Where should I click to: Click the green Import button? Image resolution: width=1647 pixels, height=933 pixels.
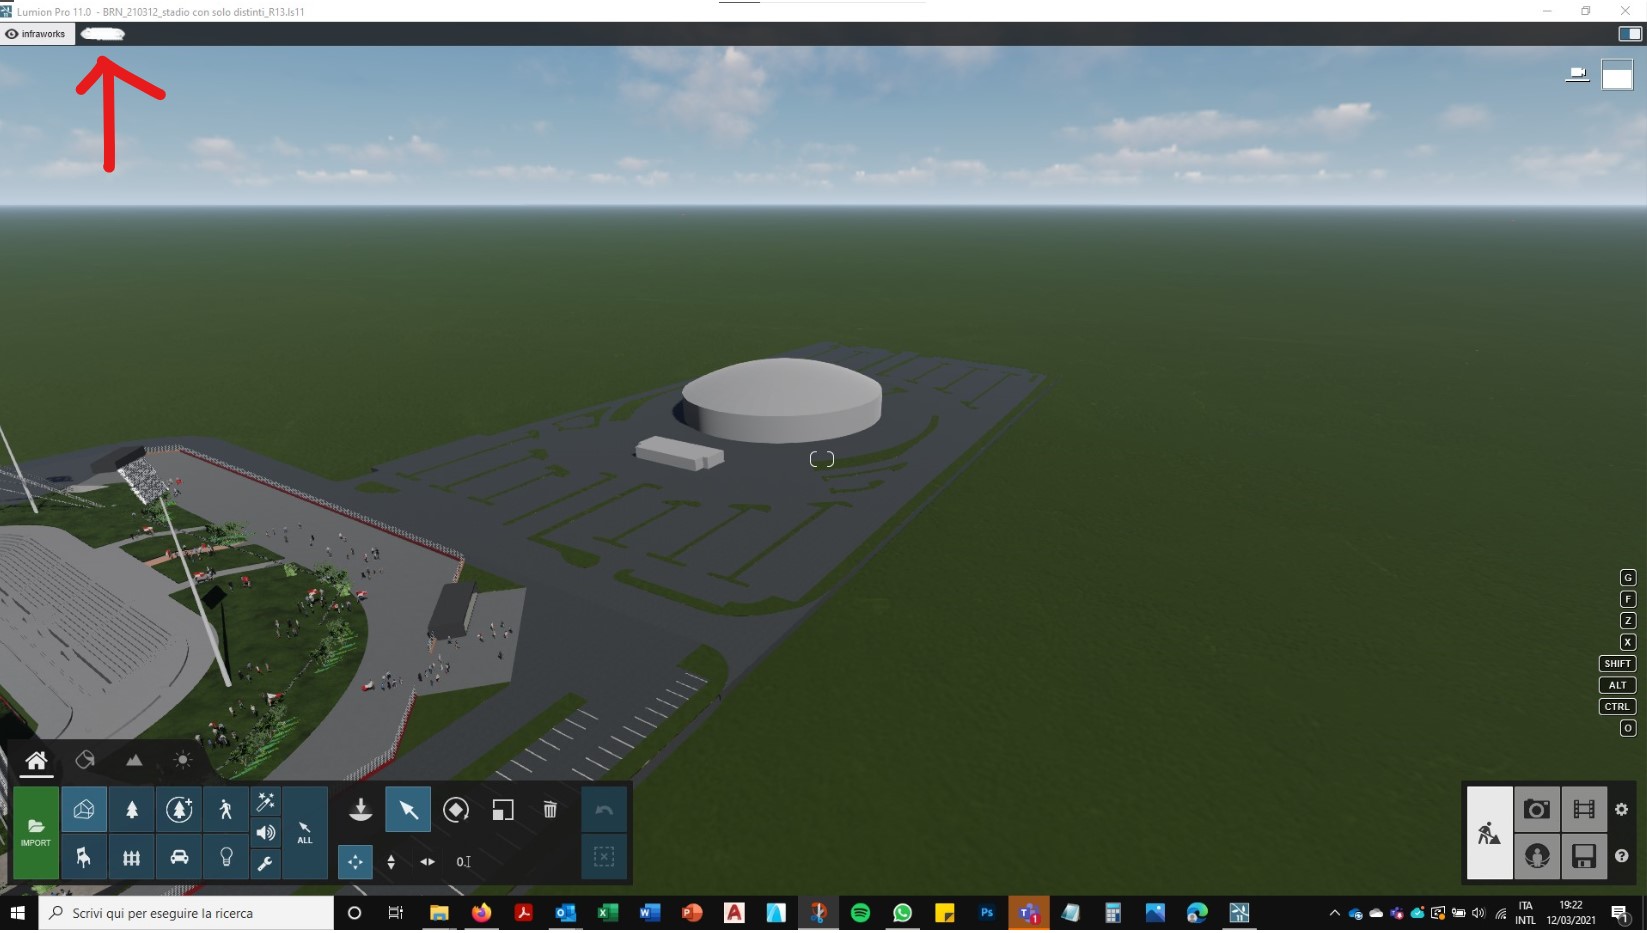tap(36, 833)
